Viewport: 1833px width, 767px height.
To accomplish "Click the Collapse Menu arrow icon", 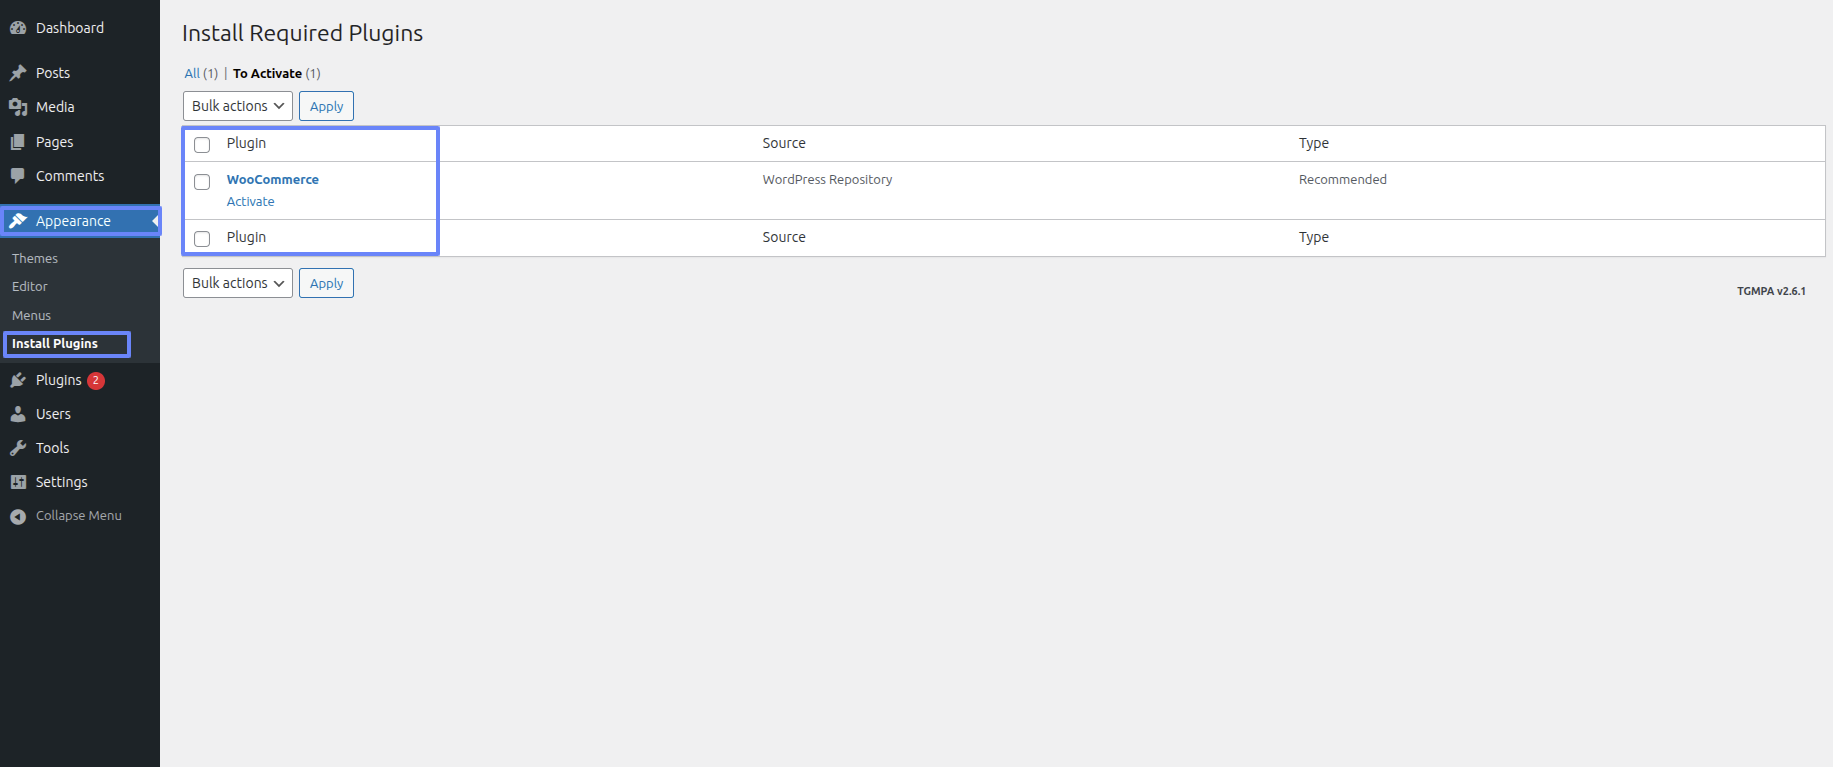I will pyautogui.click(x=18, y=516).
